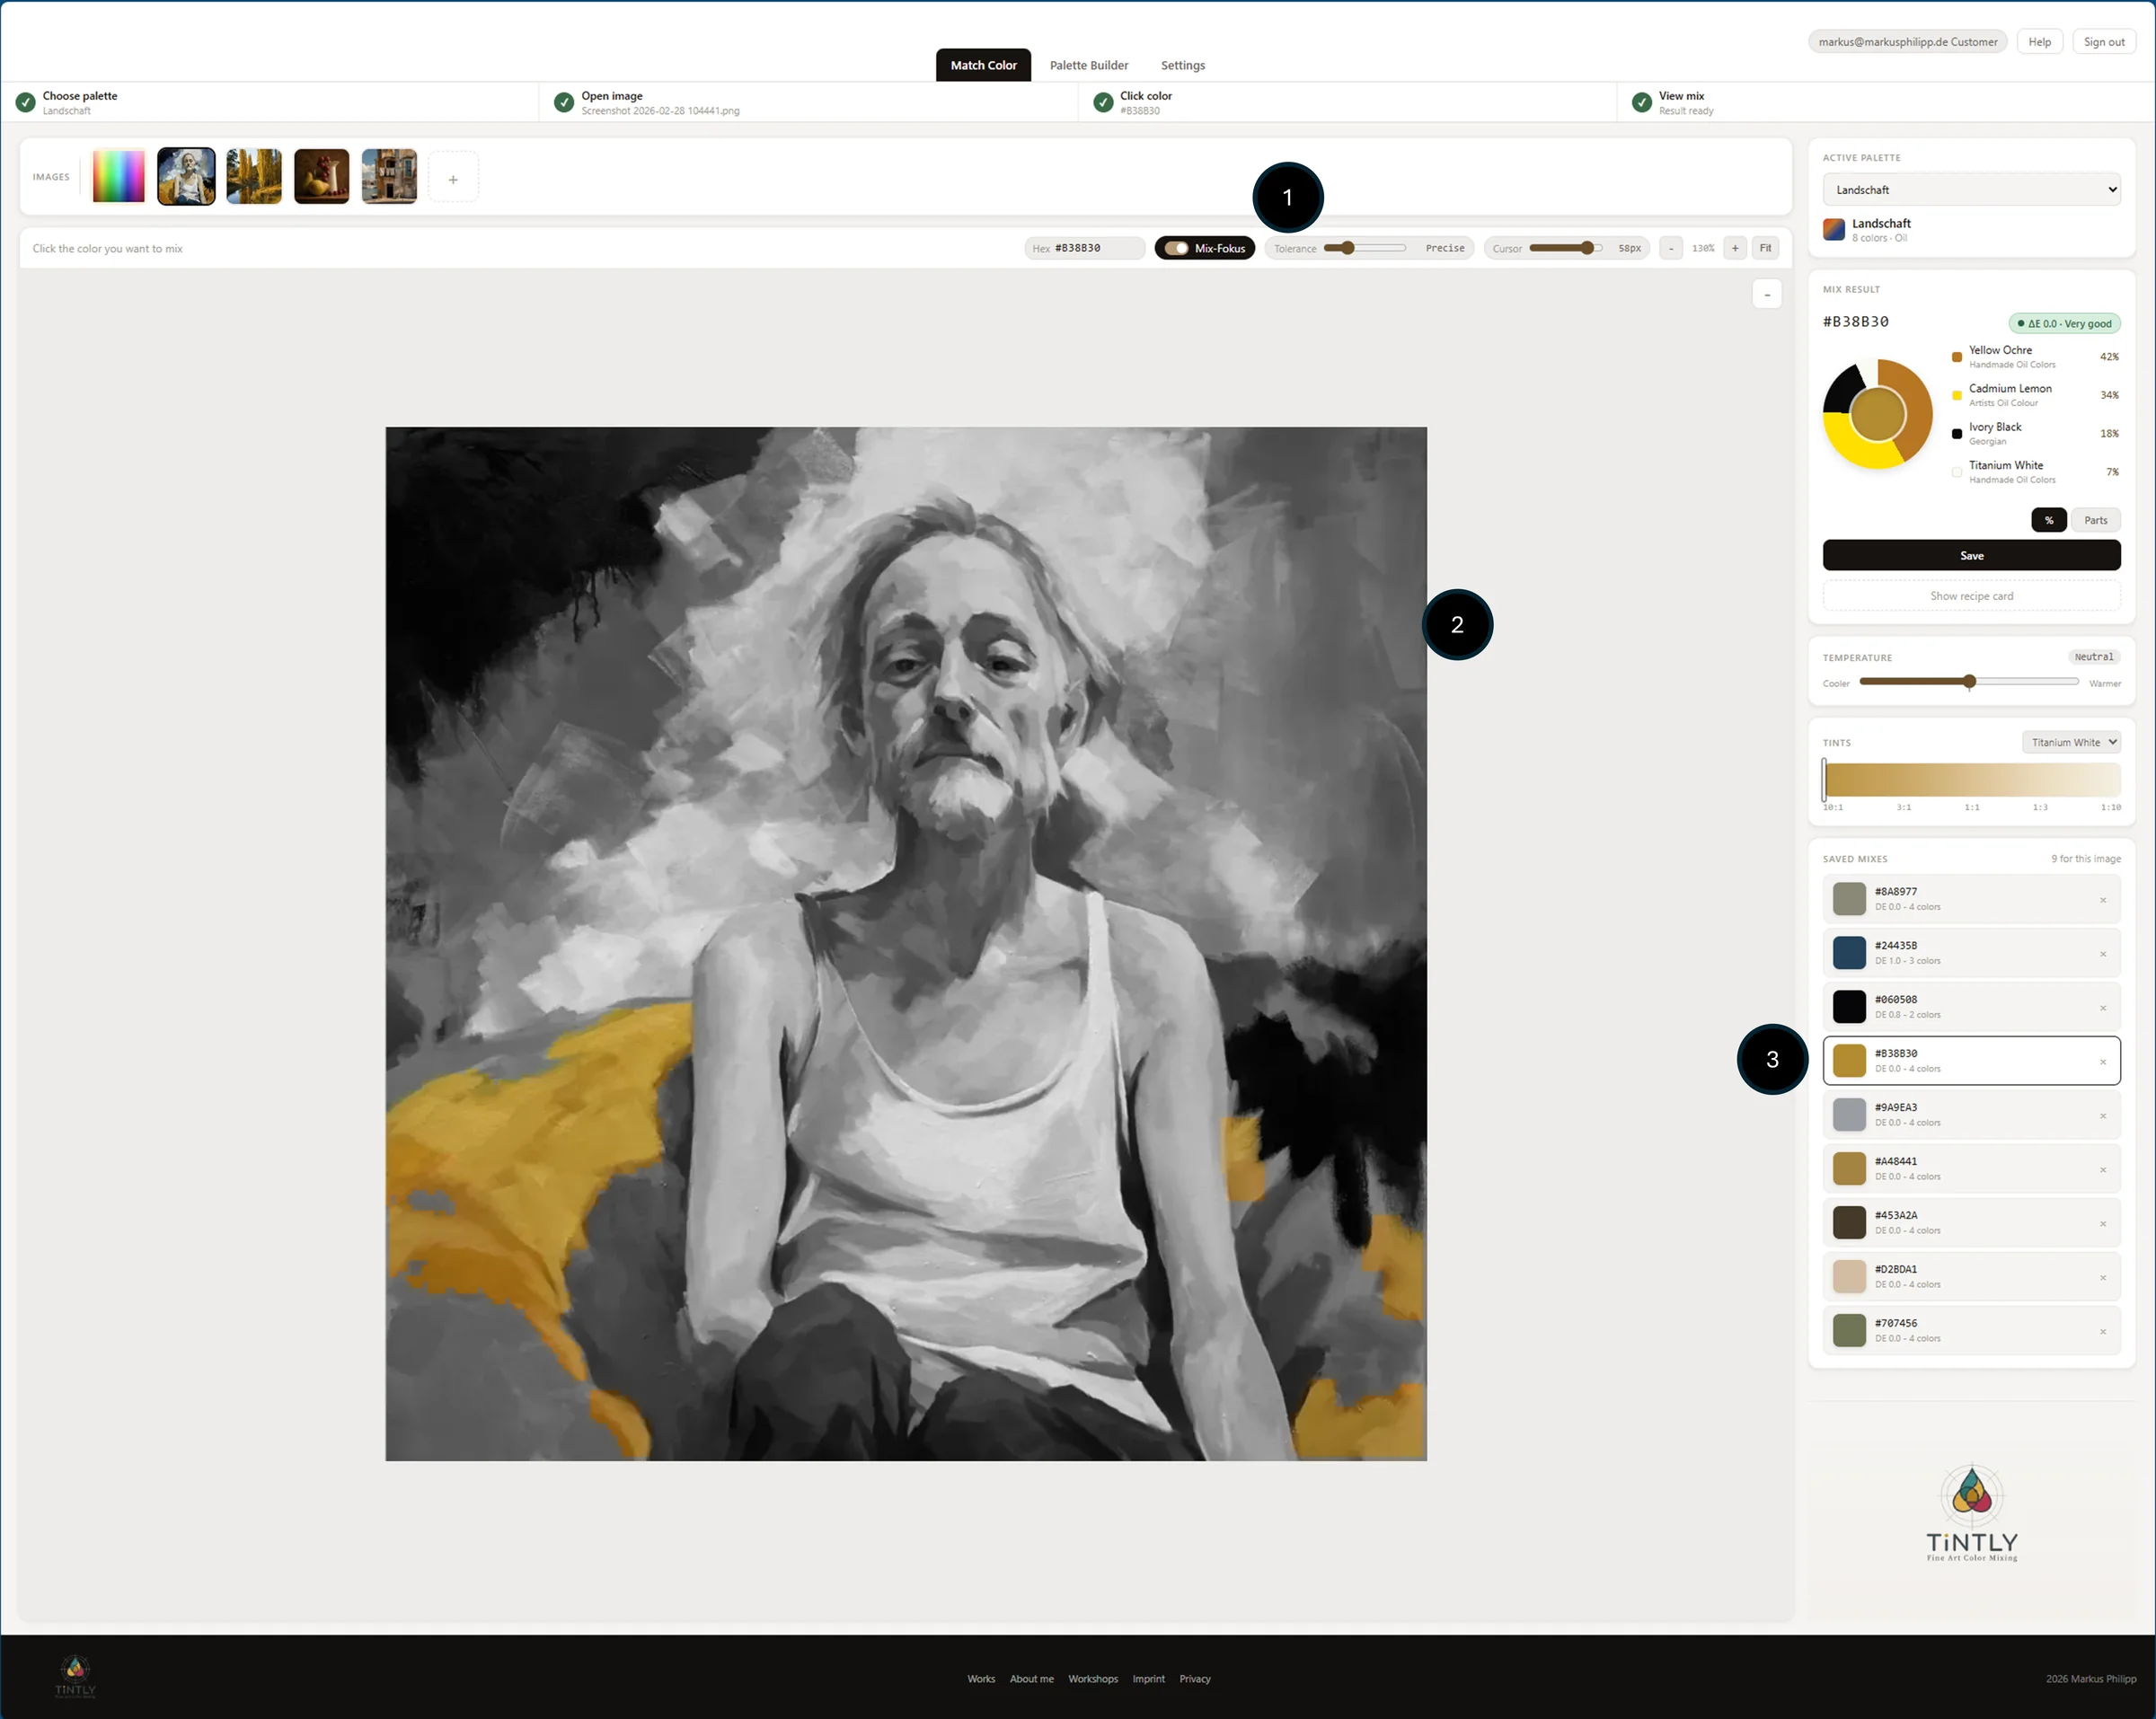Add a new image with plus tile
This screenshot has height=1719, width=2156.
tap(453, 178)
